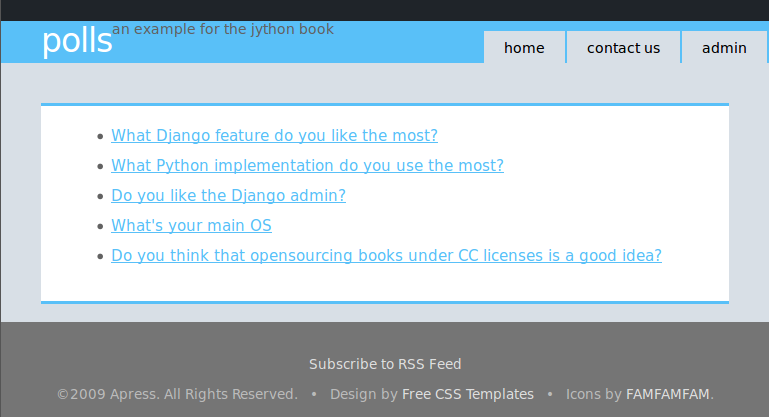This screenshot has width=769, height=417.
Task: Click the jython book subtitle text
Action: [223, 29]
